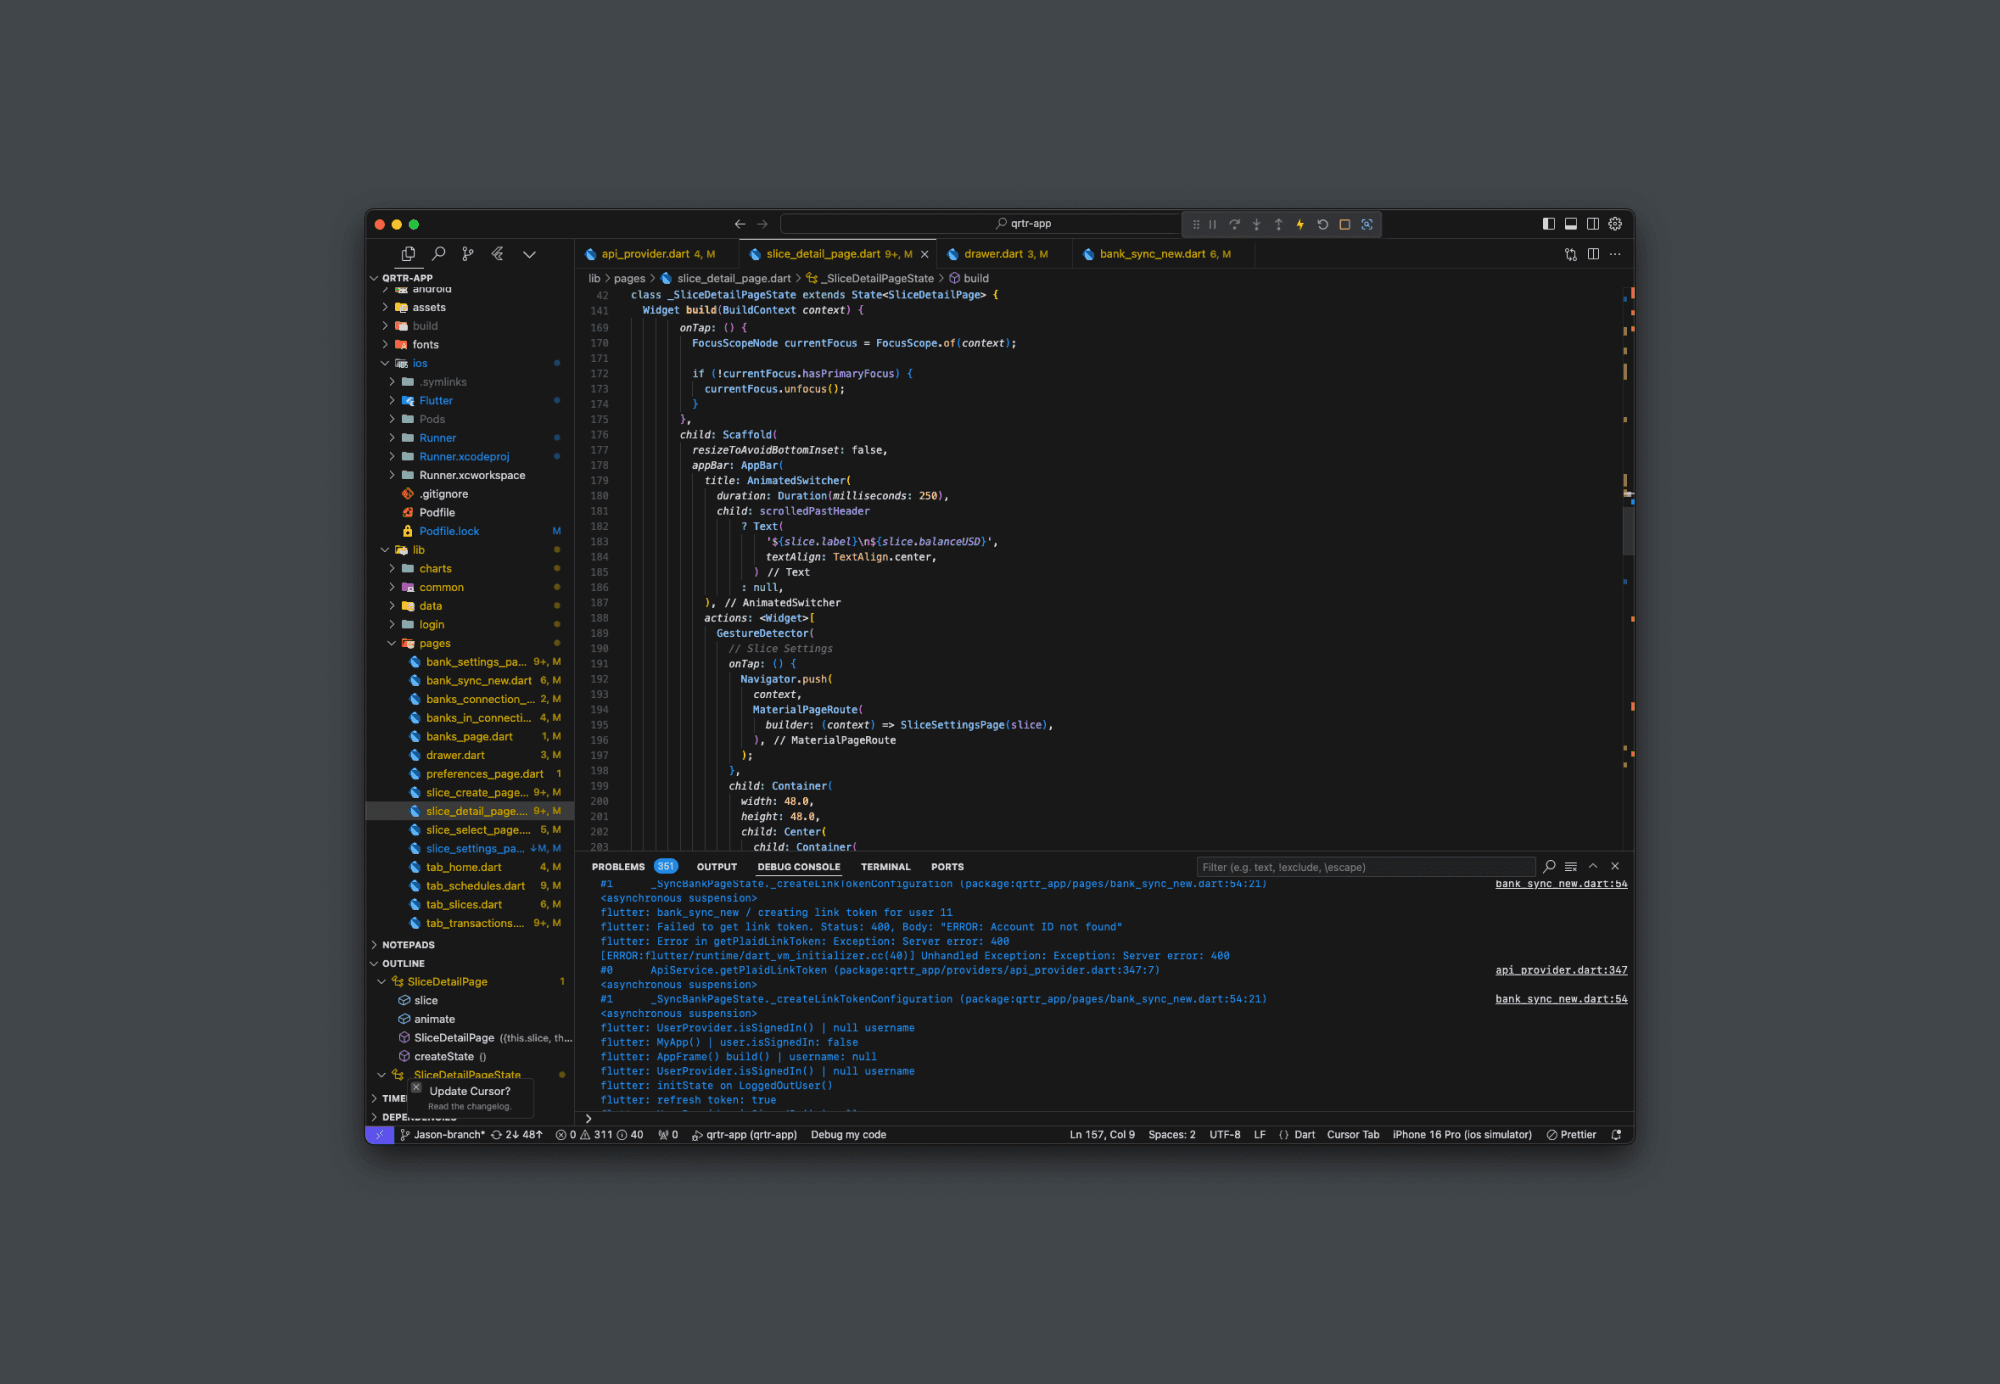2000x1384 pixels.
Task: Toggle the primary sidebar visibility
Action: pyautogui.click(x=1549, y=224)
